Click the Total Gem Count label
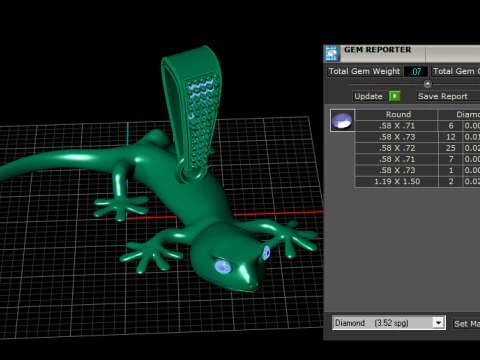This screenshot has height=360, width=480. [456, 71]
